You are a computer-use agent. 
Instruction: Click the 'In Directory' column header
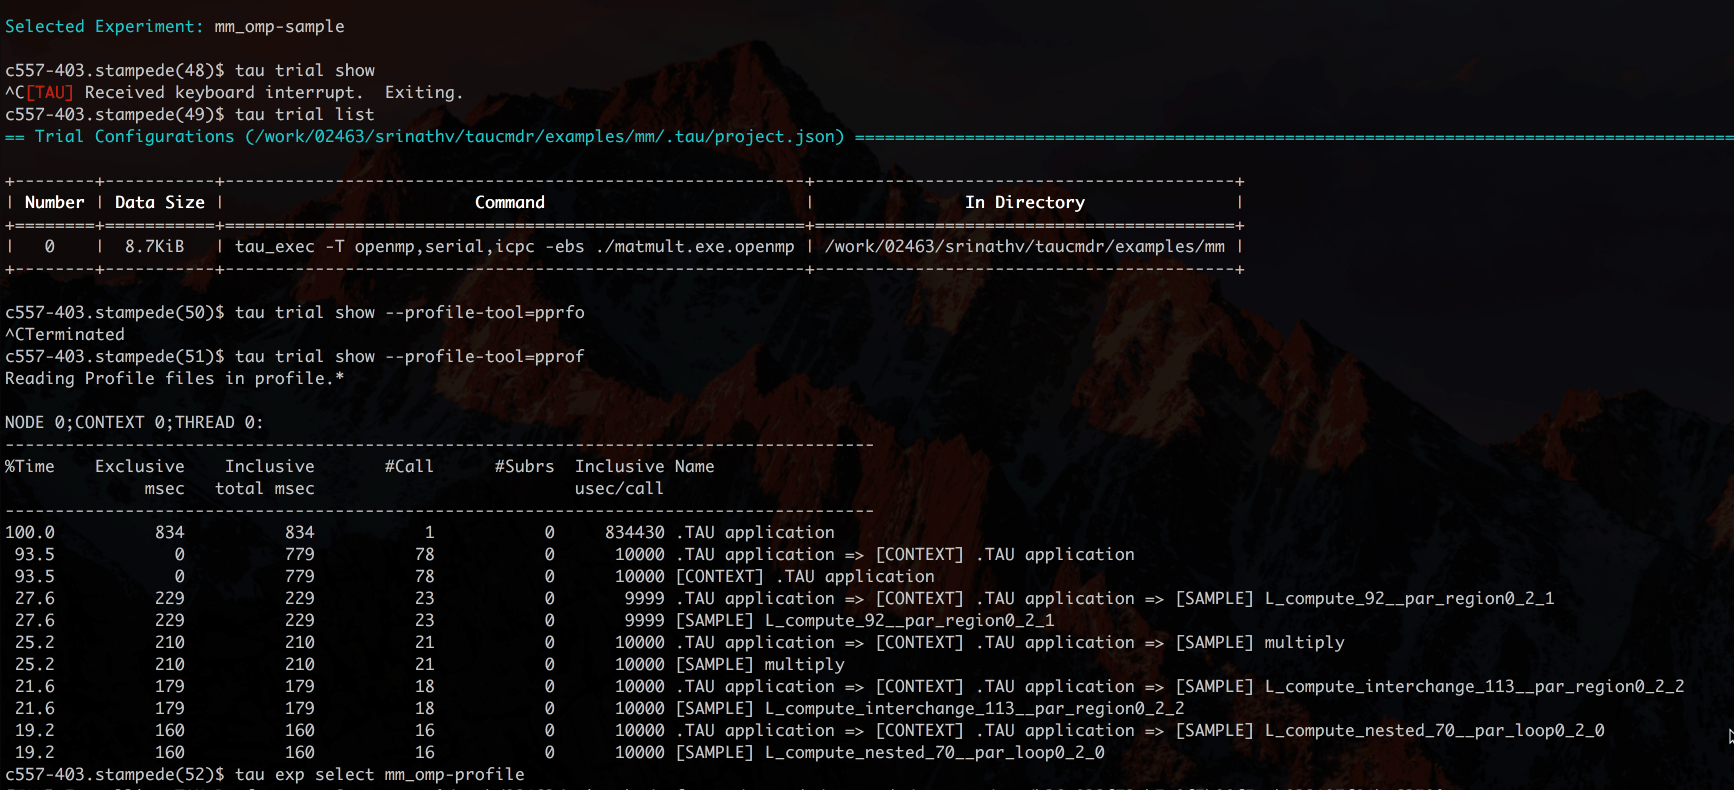click(x=1025, y=203)
